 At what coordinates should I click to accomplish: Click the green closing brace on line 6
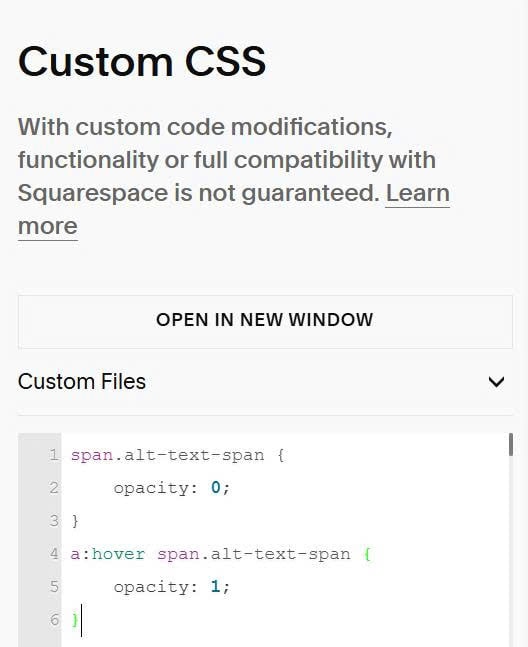[x=75, y=620]
